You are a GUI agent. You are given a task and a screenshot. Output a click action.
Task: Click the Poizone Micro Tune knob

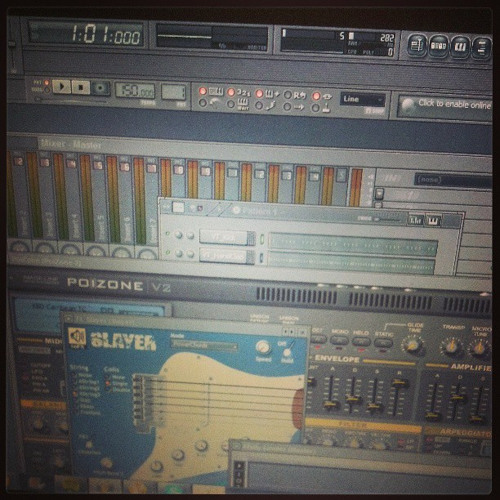pos(479,348)
